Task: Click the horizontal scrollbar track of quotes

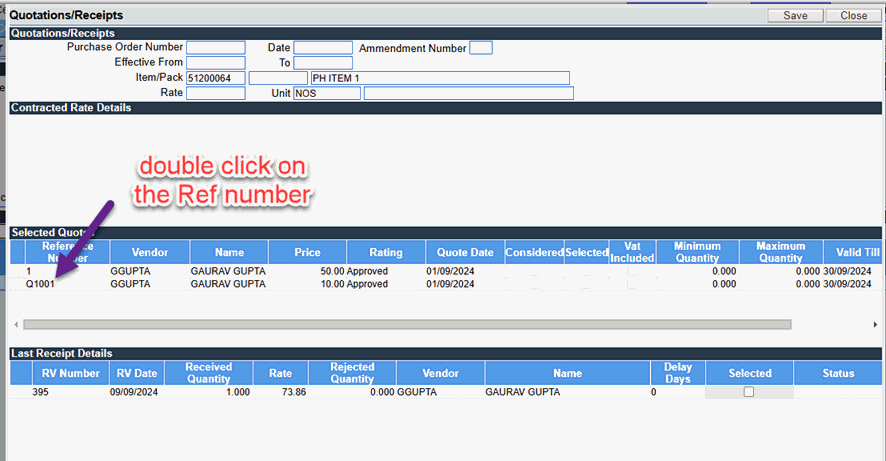Action: point(407,324)
